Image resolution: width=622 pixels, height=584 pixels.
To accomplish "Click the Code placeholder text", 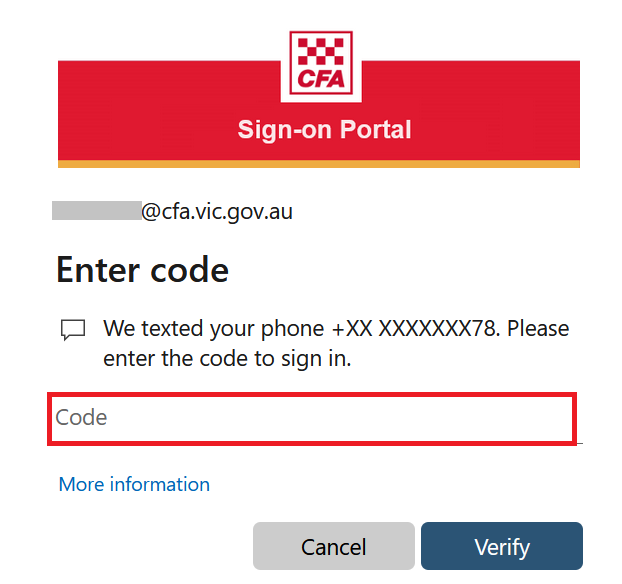I will 81,417.
